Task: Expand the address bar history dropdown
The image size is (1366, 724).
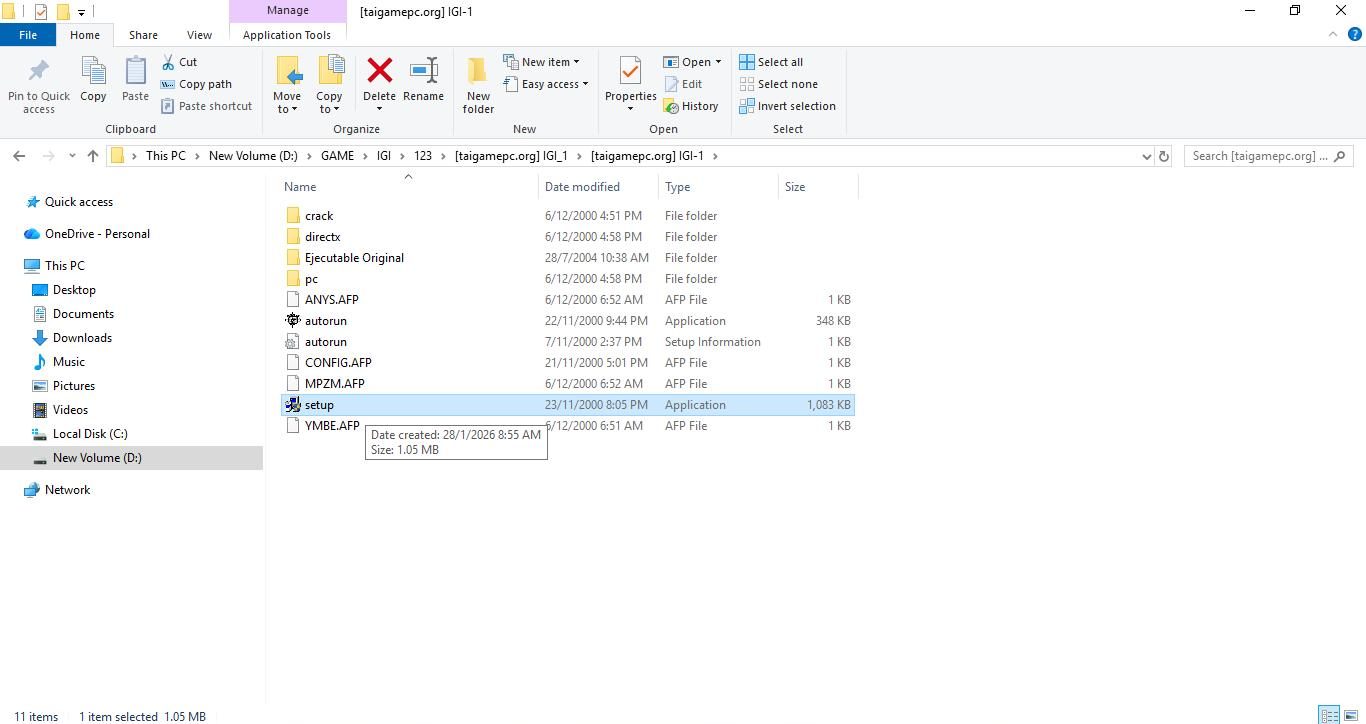Action: pyautogui.click(x=1146, y=156)
